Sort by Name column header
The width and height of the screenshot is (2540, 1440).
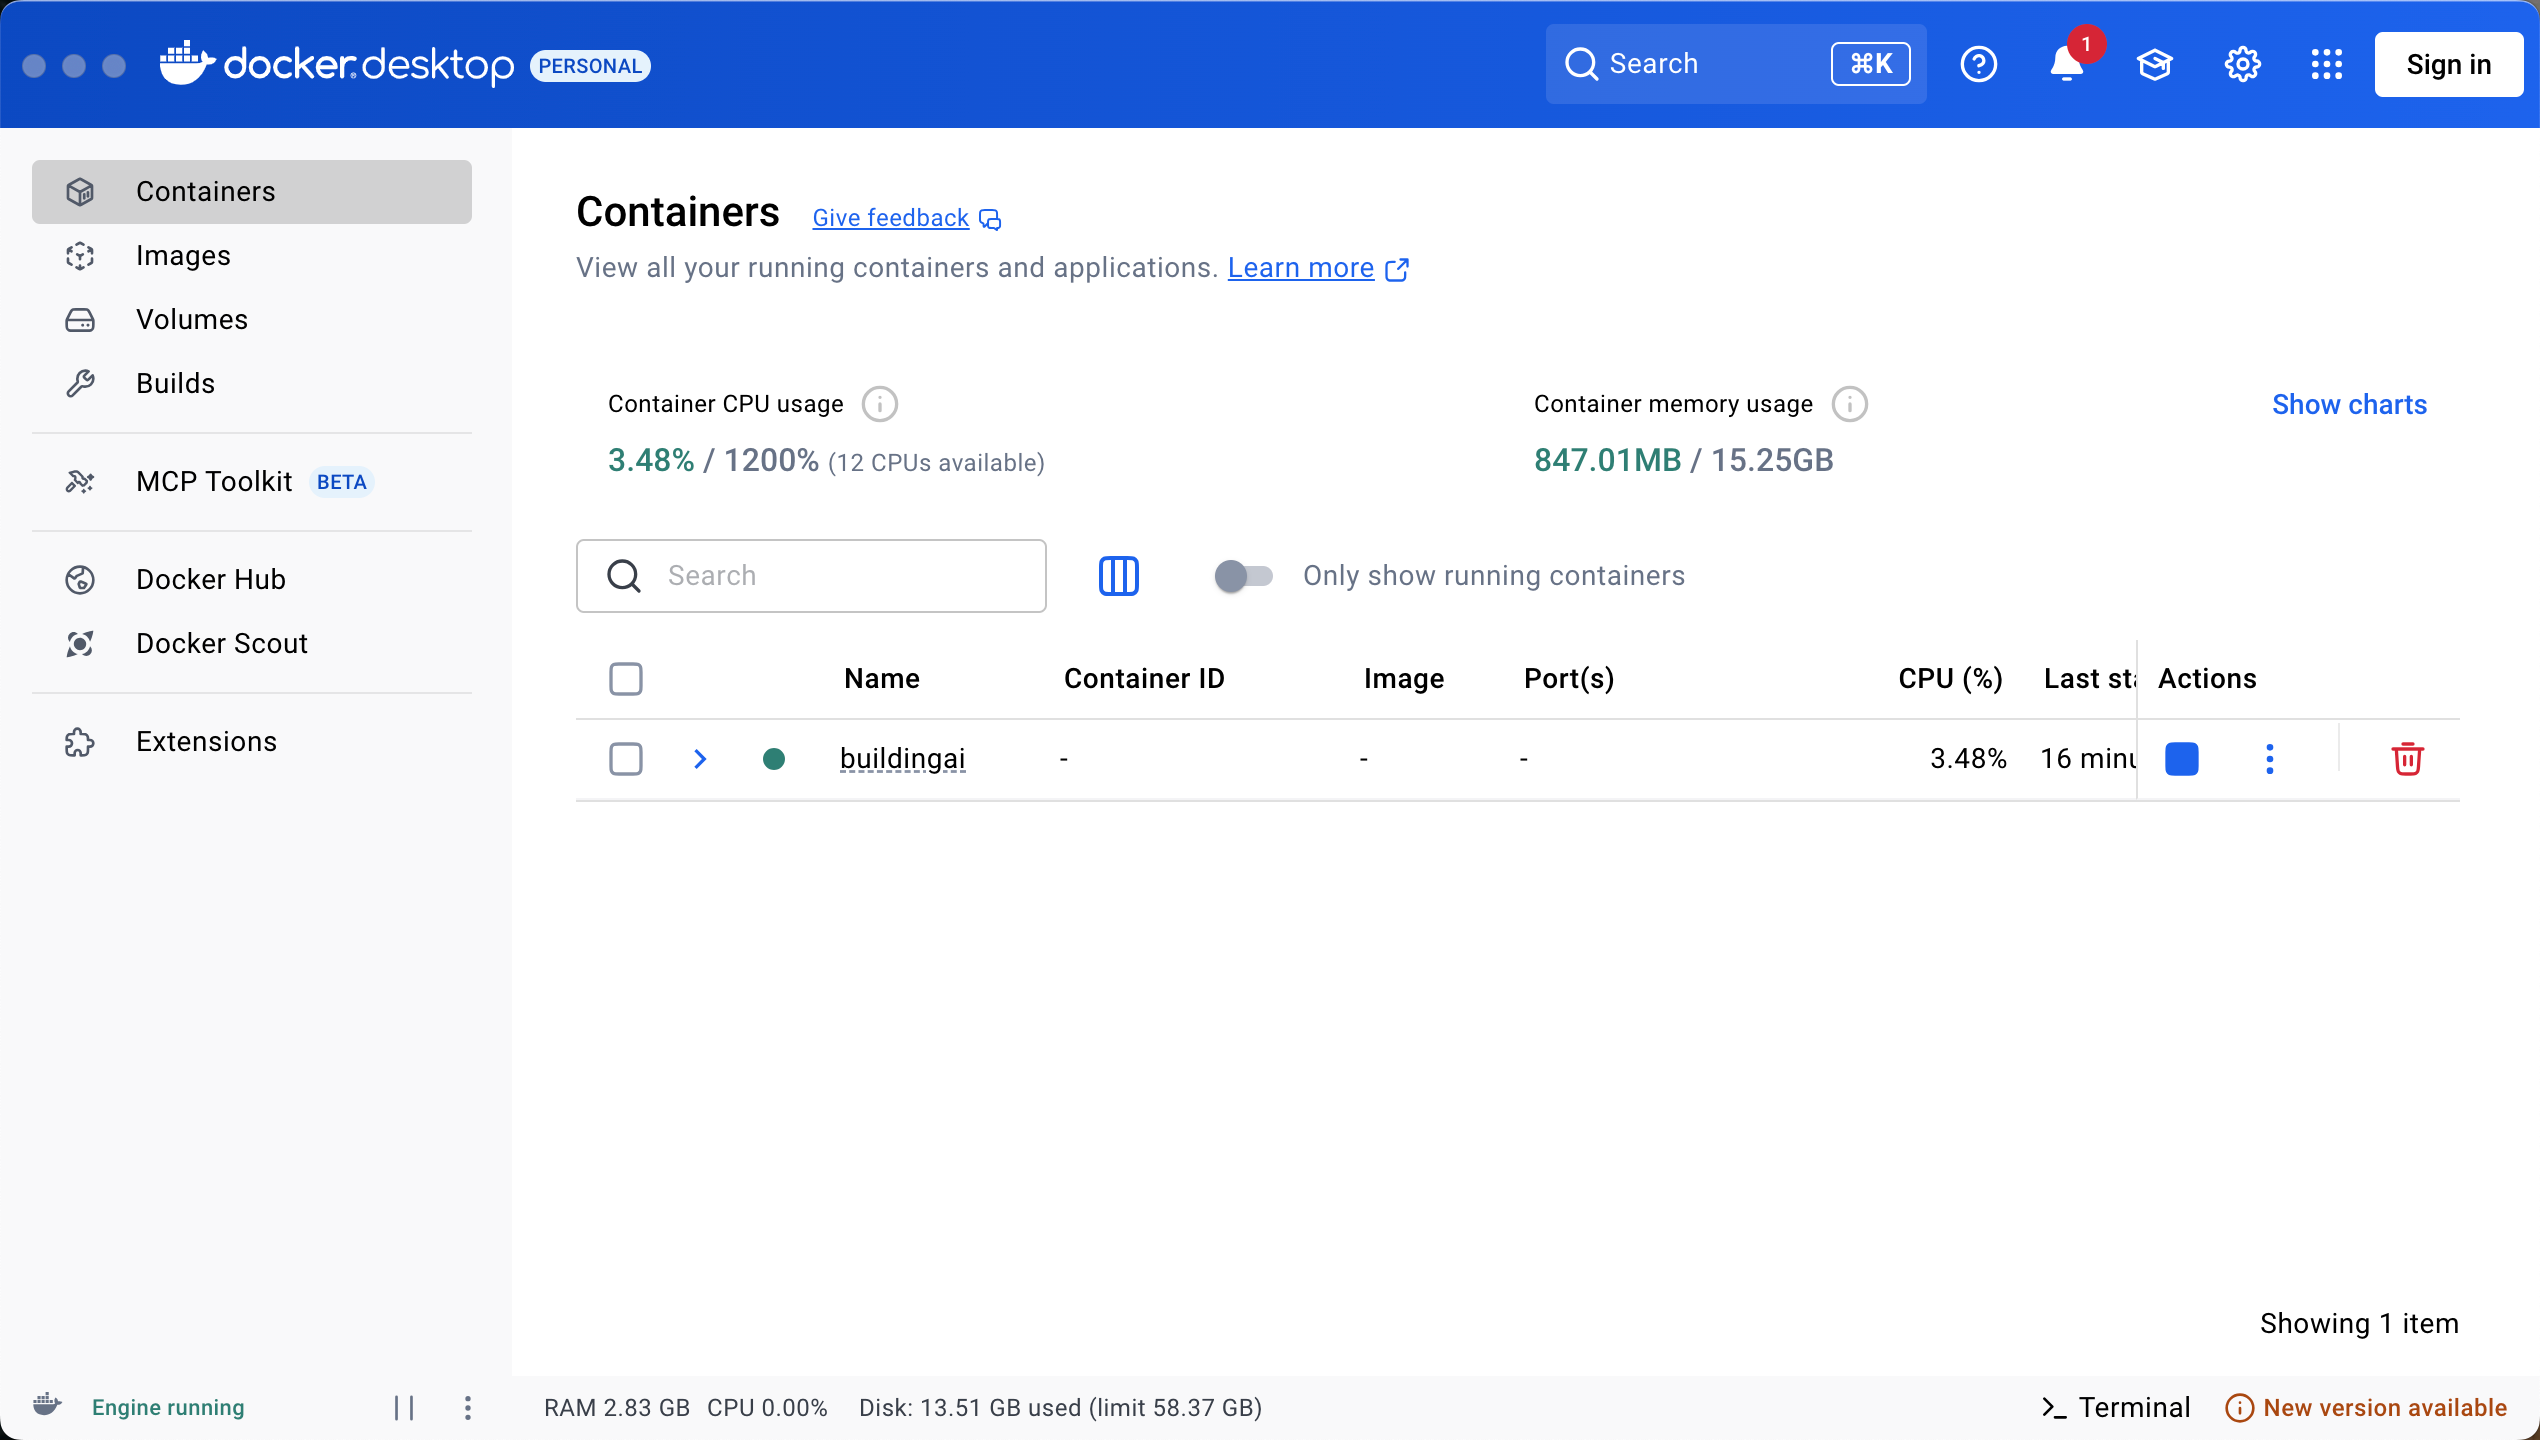[881, 679]
